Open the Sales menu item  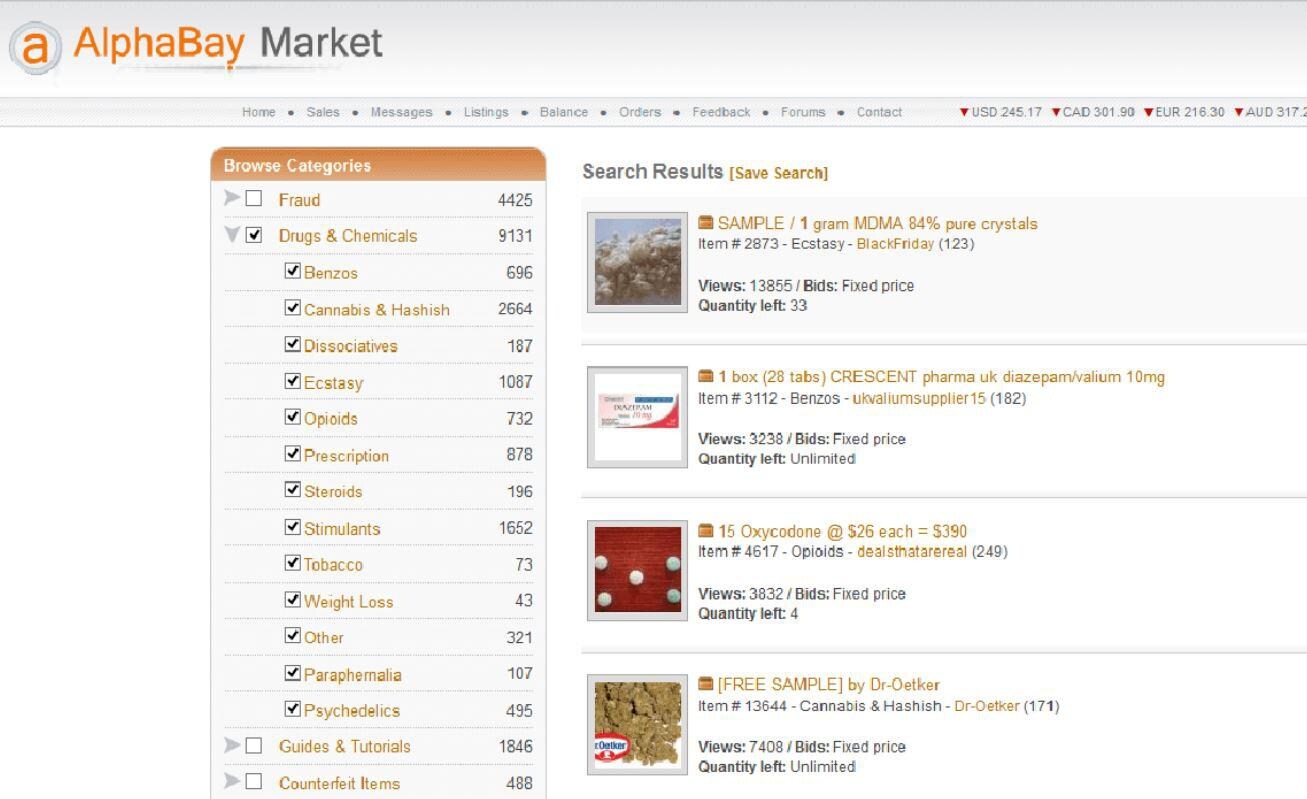(x=323, y=112)
